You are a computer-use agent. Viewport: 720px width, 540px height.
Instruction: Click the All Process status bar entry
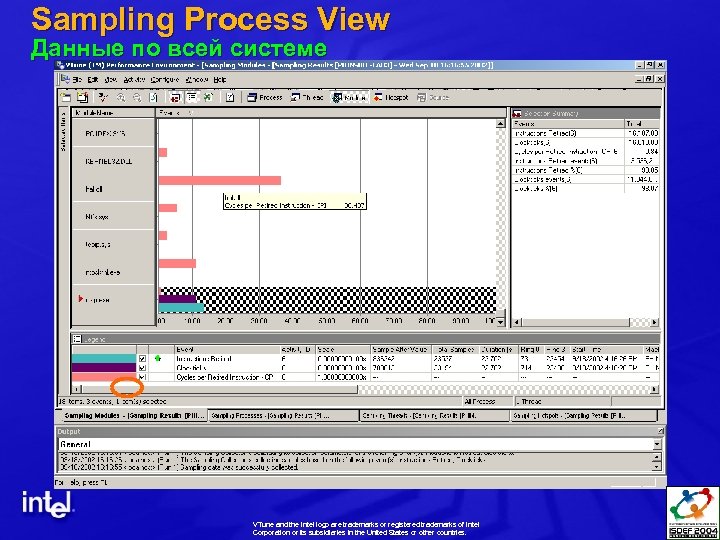[487, 401]
